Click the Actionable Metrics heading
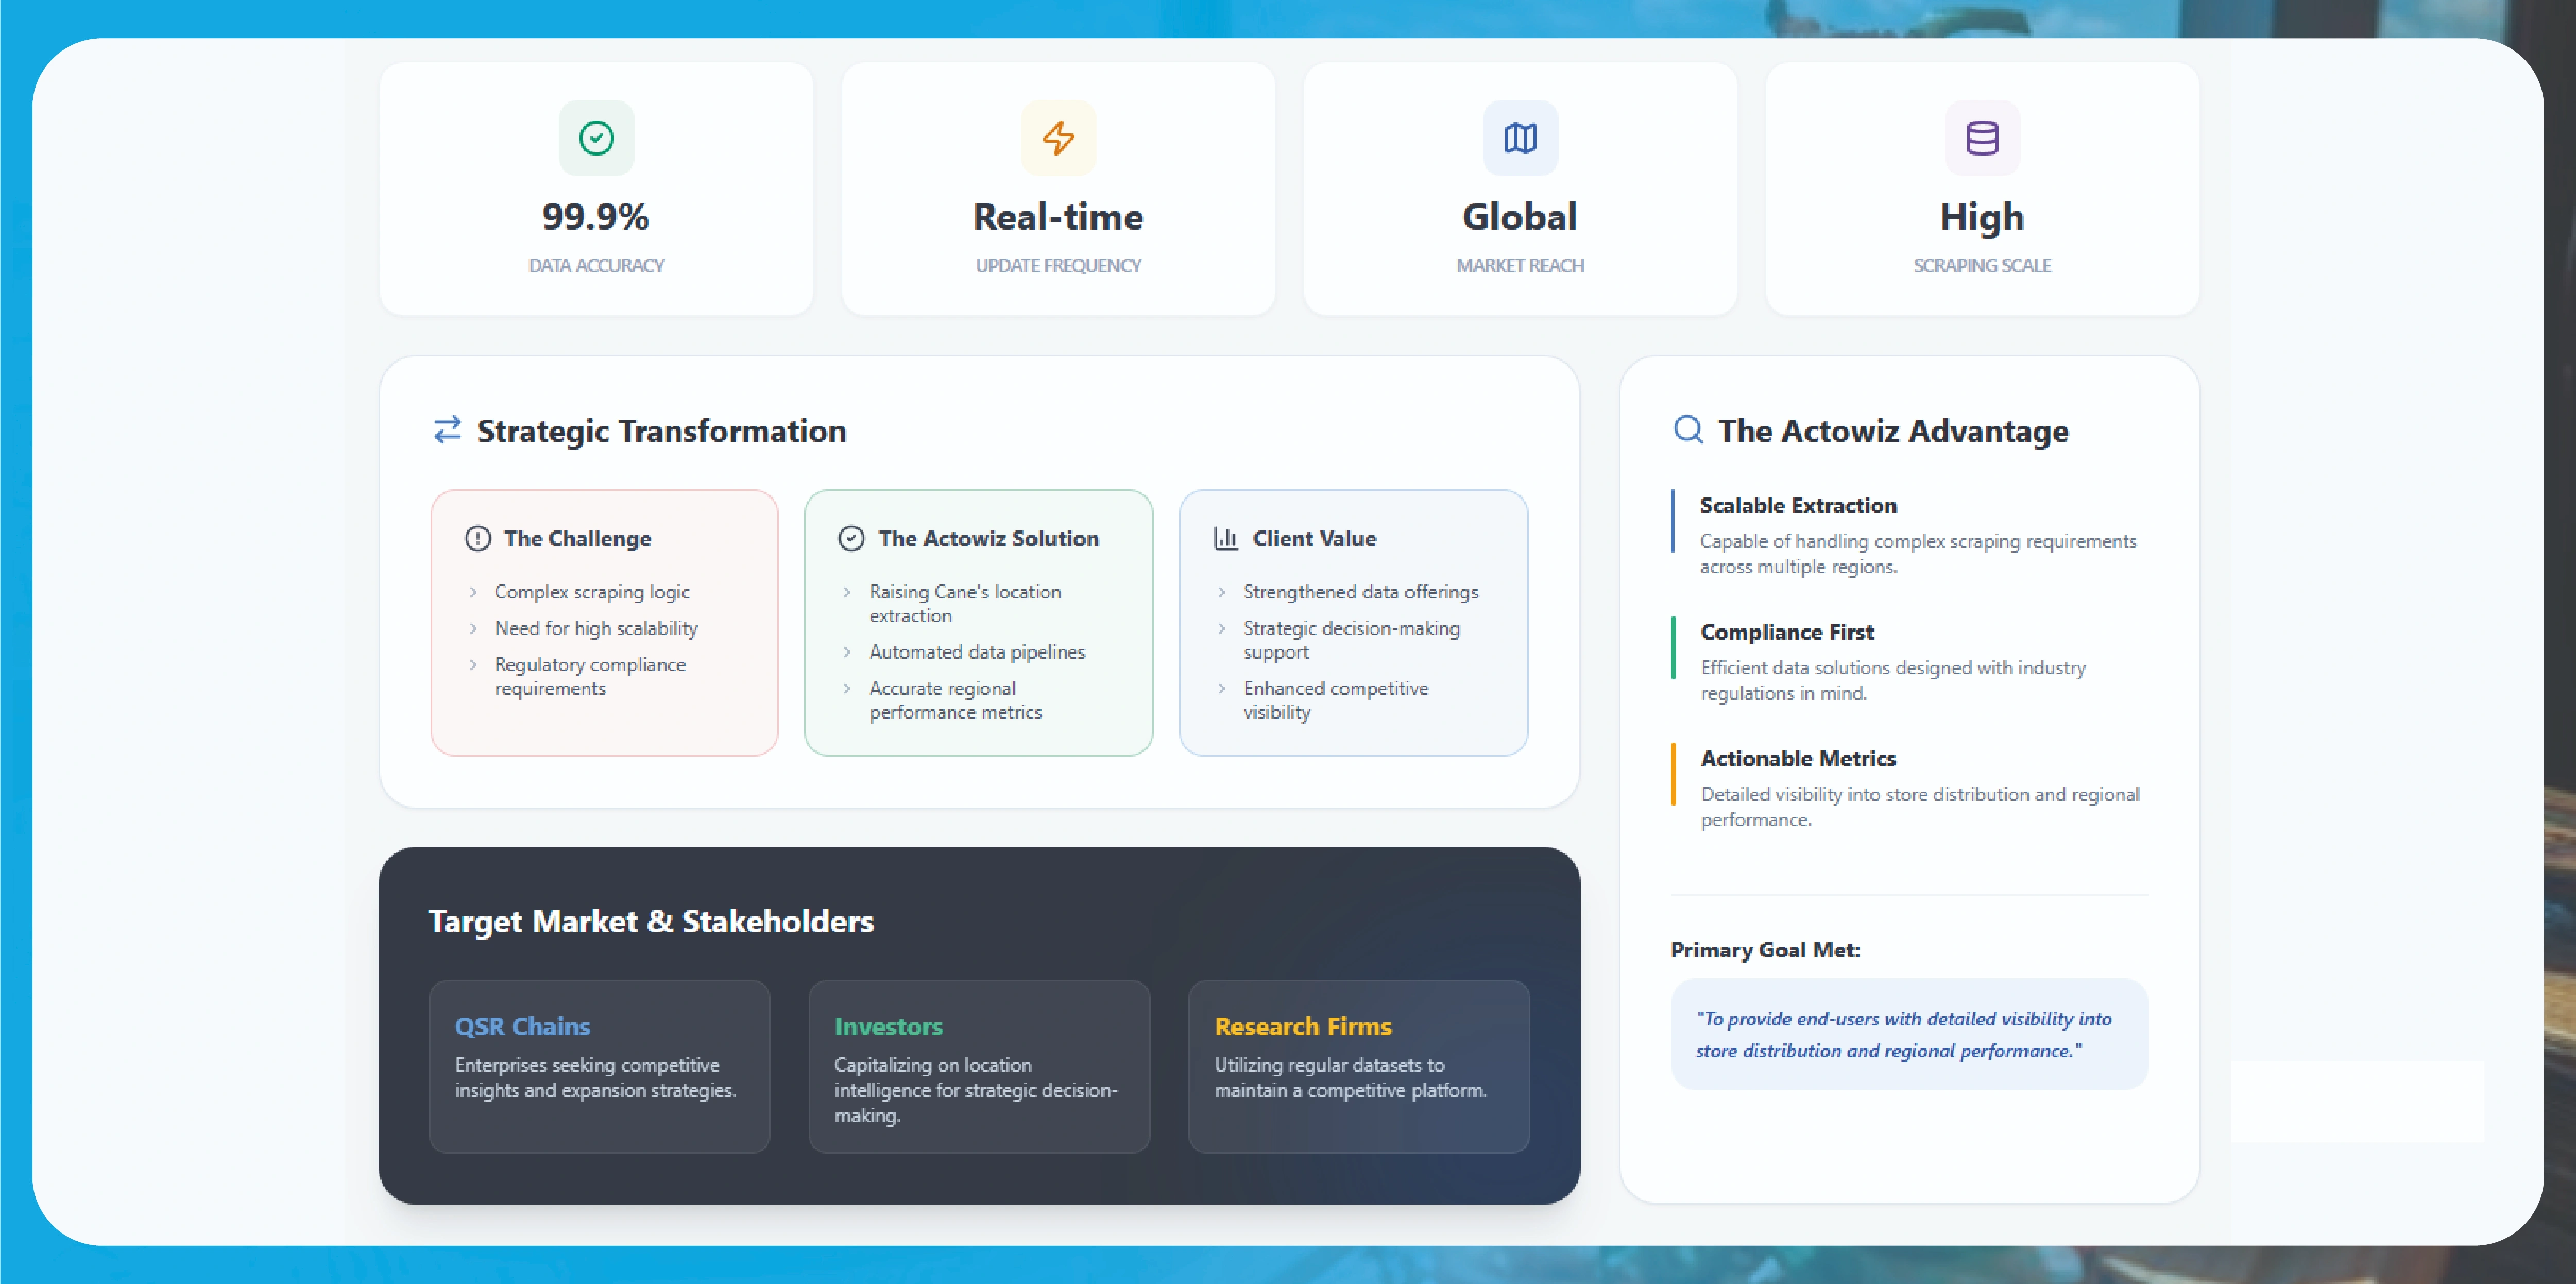This screenshot has height=1284, width=2576. 1798,759
